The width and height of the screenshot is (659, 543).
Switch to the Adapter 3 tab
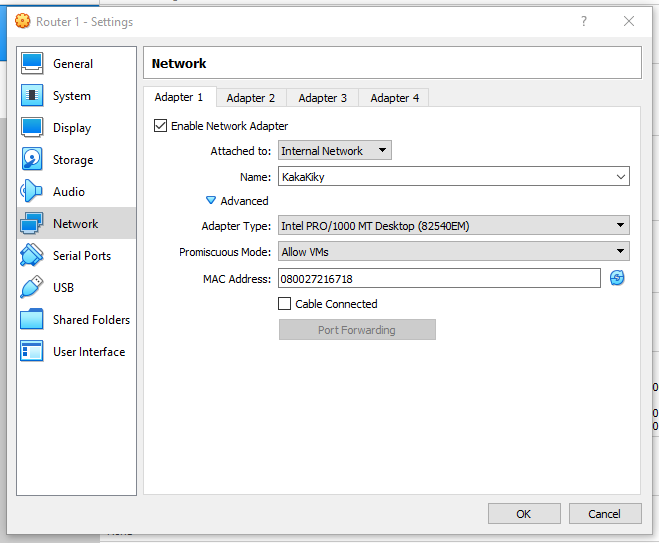pos(323,98)
